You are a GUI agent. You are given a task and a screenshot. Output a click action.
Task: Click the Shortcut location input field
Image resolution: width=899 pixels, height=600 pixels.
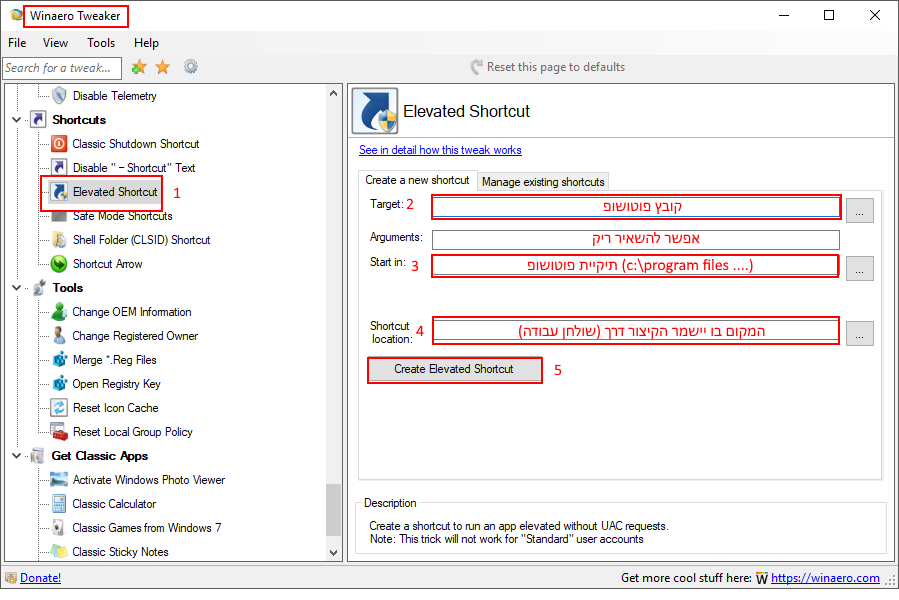coord(635,331)
